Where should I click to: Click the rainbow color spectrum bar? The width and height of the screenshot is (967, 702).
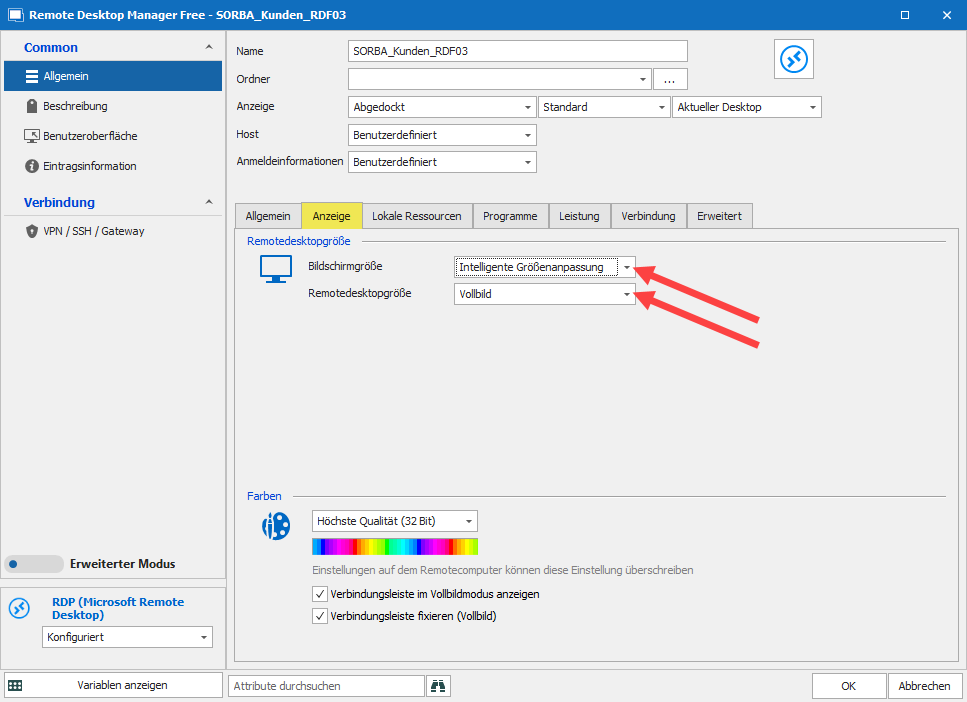[395, 546]
